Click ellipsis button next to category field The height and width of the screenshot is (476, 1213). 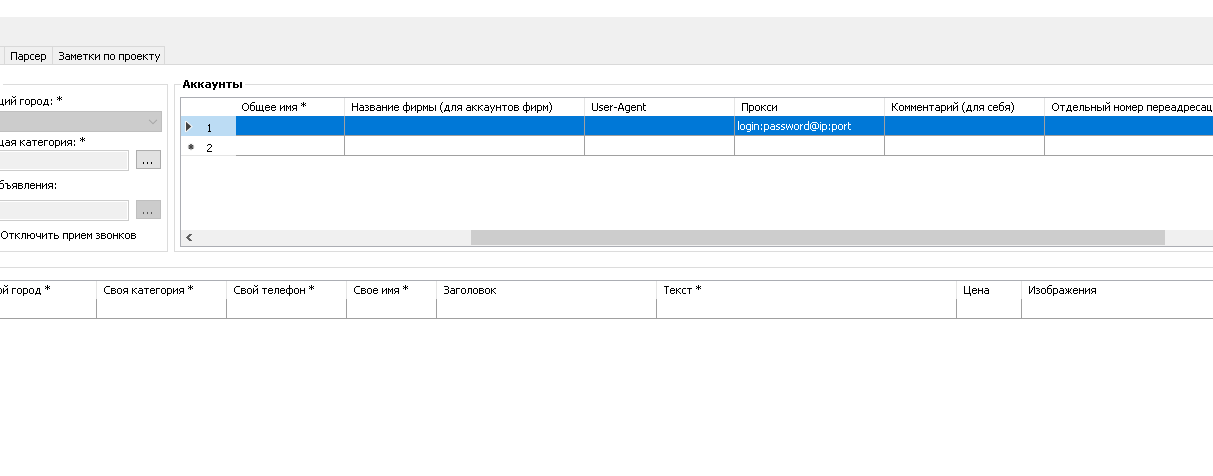[x=148, y=161]
